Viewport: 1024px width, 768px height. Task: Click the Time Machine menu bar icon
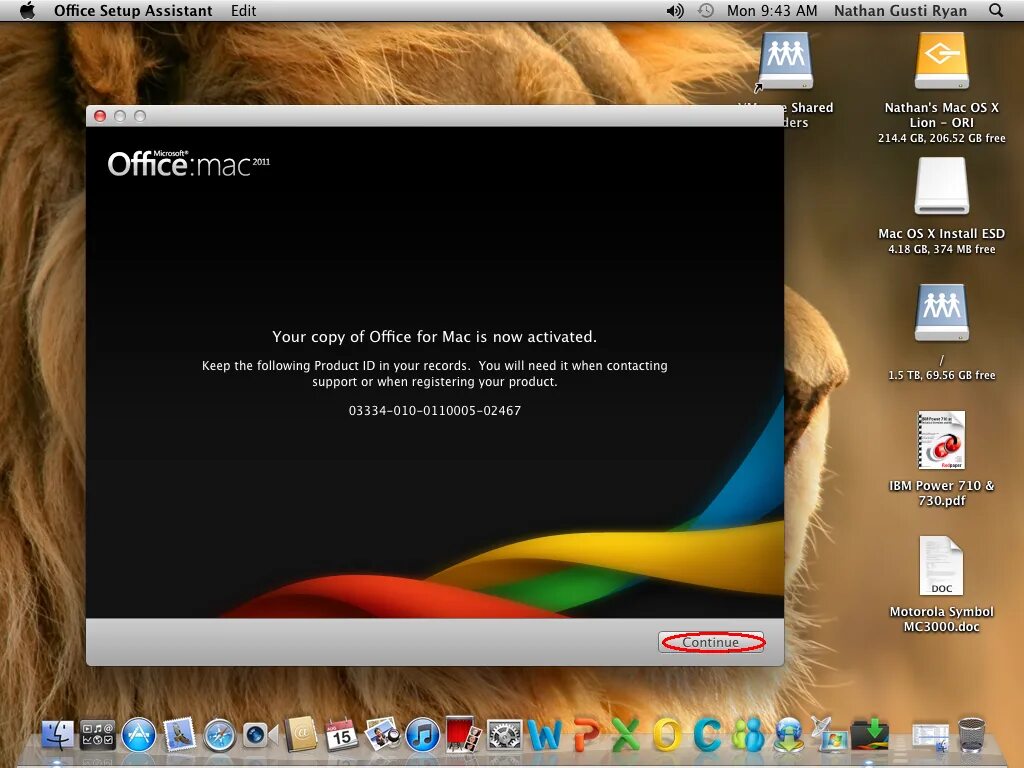coord(705,10)
